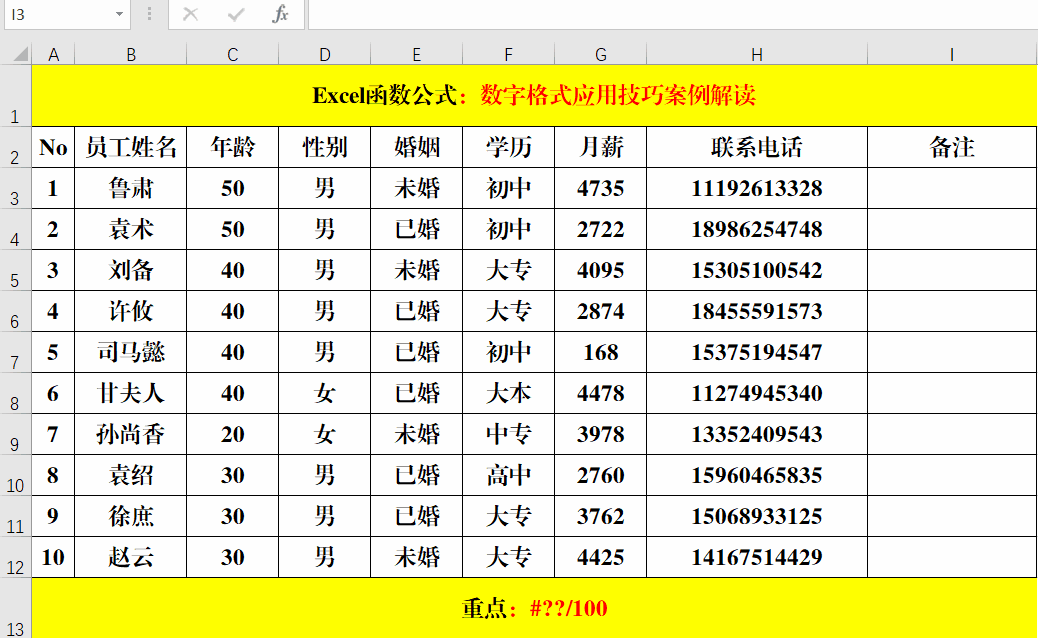
Task: Click the '月薪' header cell
Action: point(600,147)
